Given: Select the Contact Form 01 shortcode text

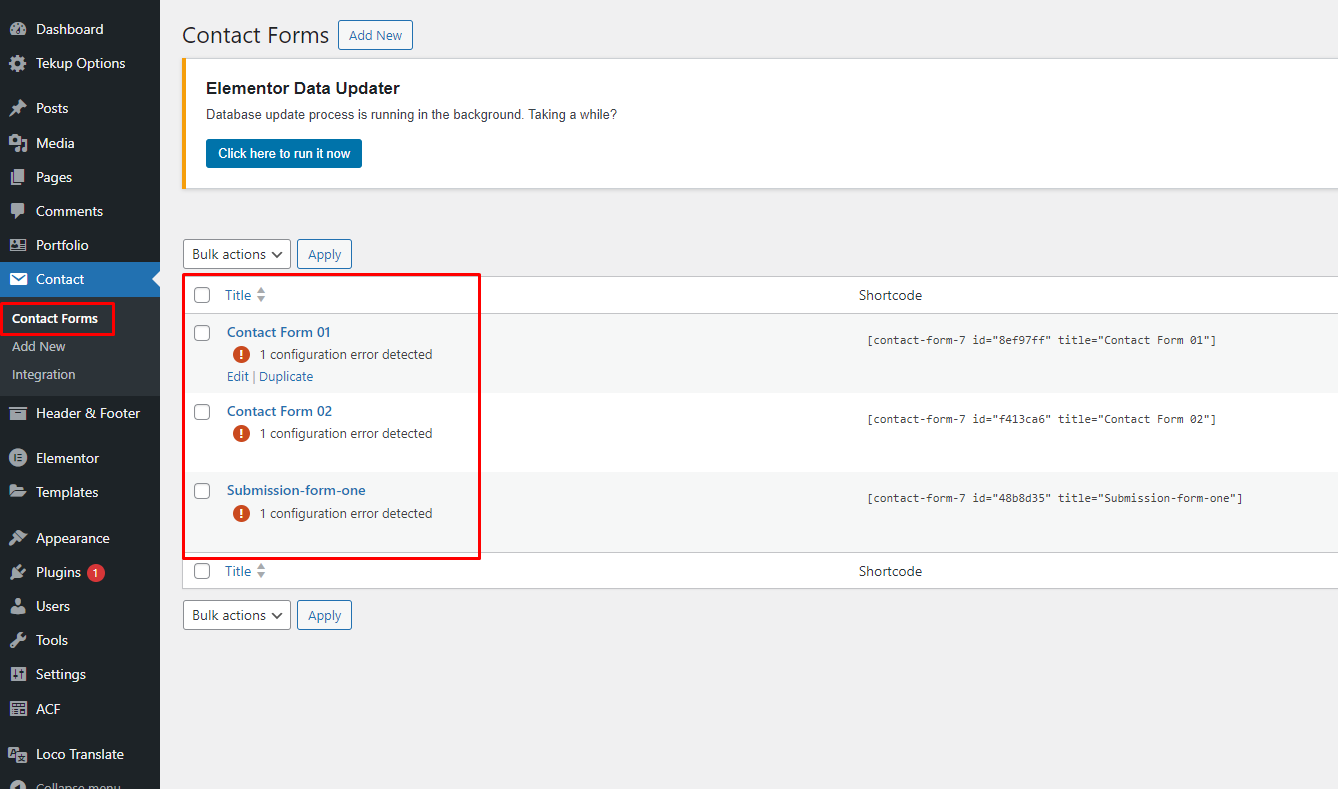Looking at the screenshot, I should (1041, 340).
